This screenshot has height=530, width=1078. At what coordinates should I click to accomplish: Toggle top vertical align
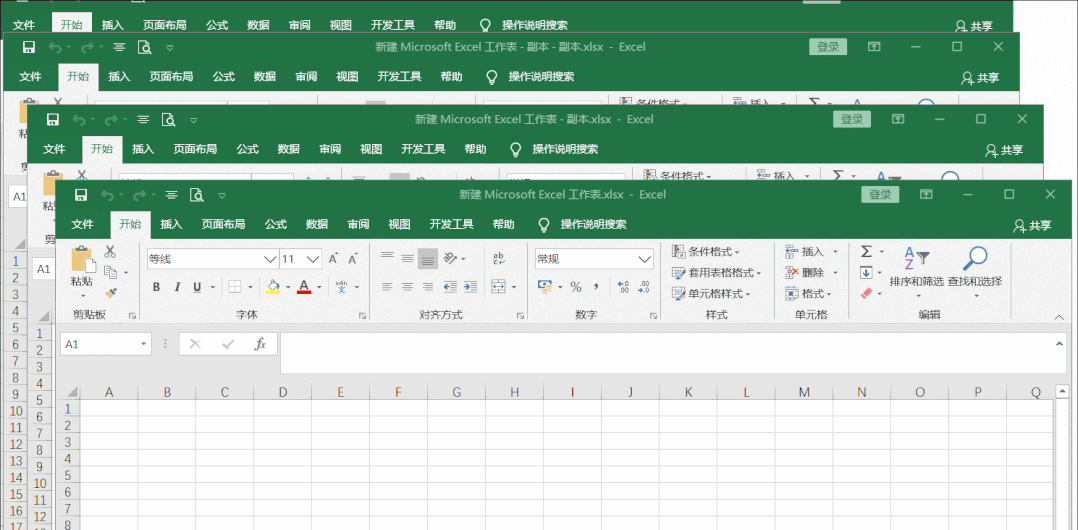tap(387, 258)
